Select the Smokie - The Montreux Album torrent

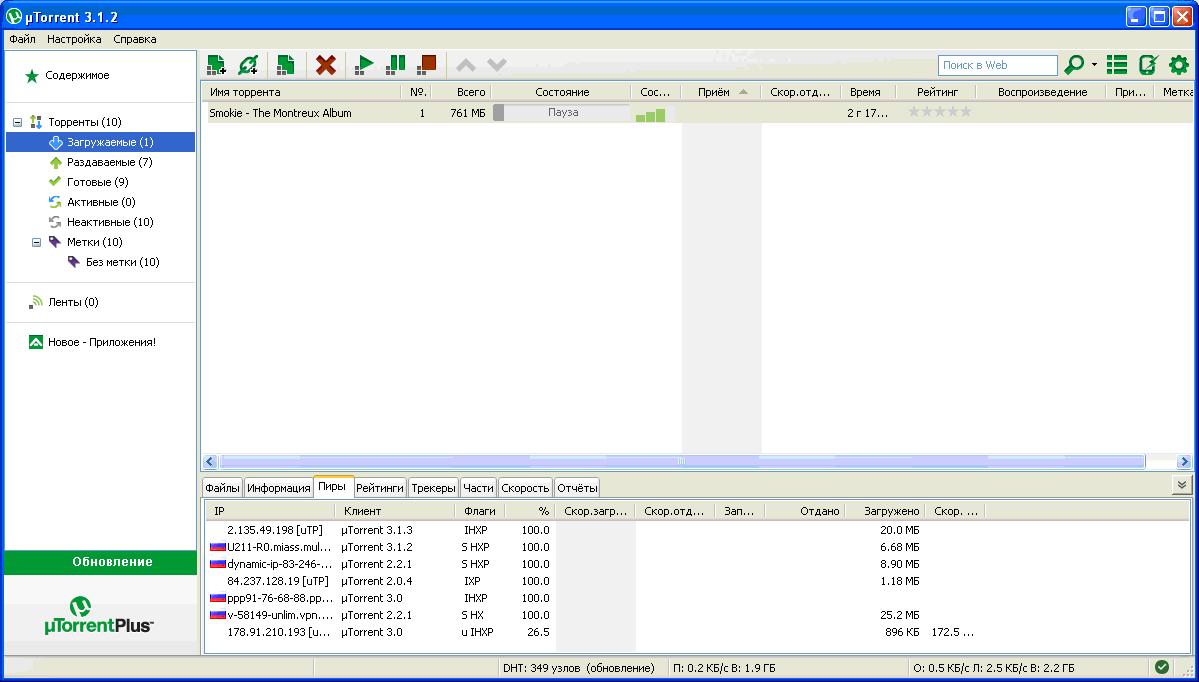[x=280, y=113]
